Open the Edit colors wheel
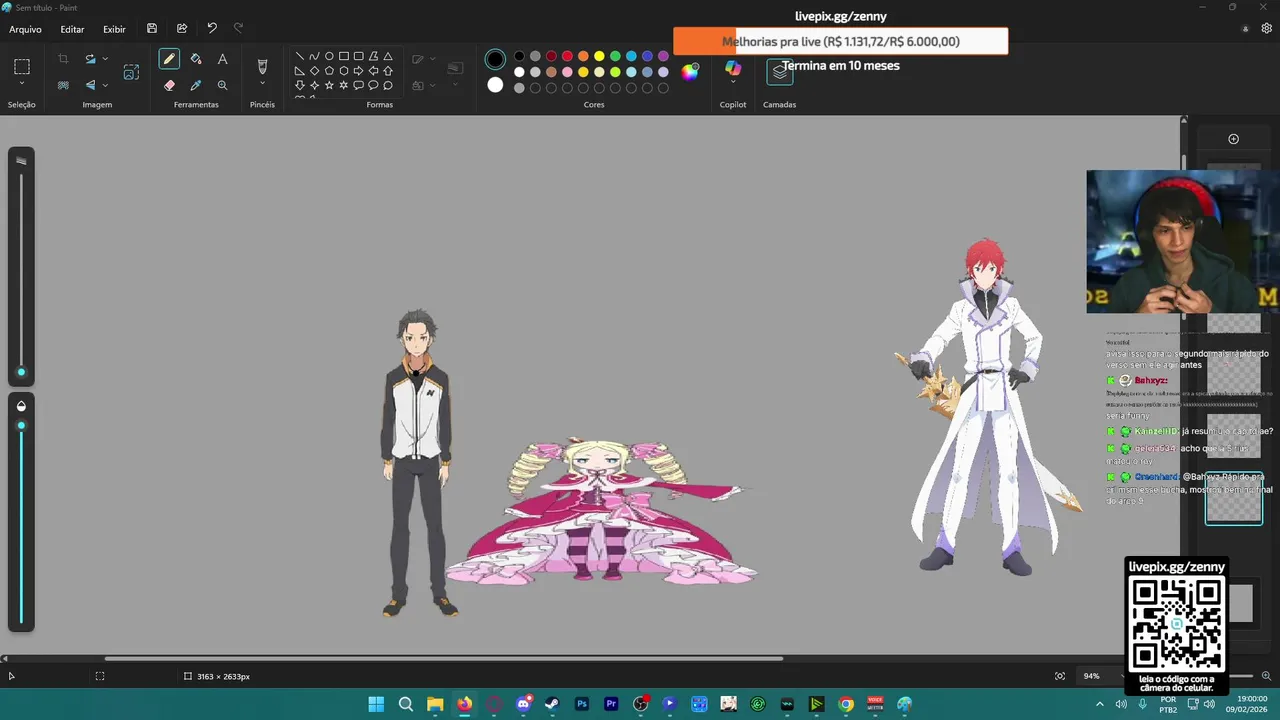 pyautogui.click(x=690, y=71)
